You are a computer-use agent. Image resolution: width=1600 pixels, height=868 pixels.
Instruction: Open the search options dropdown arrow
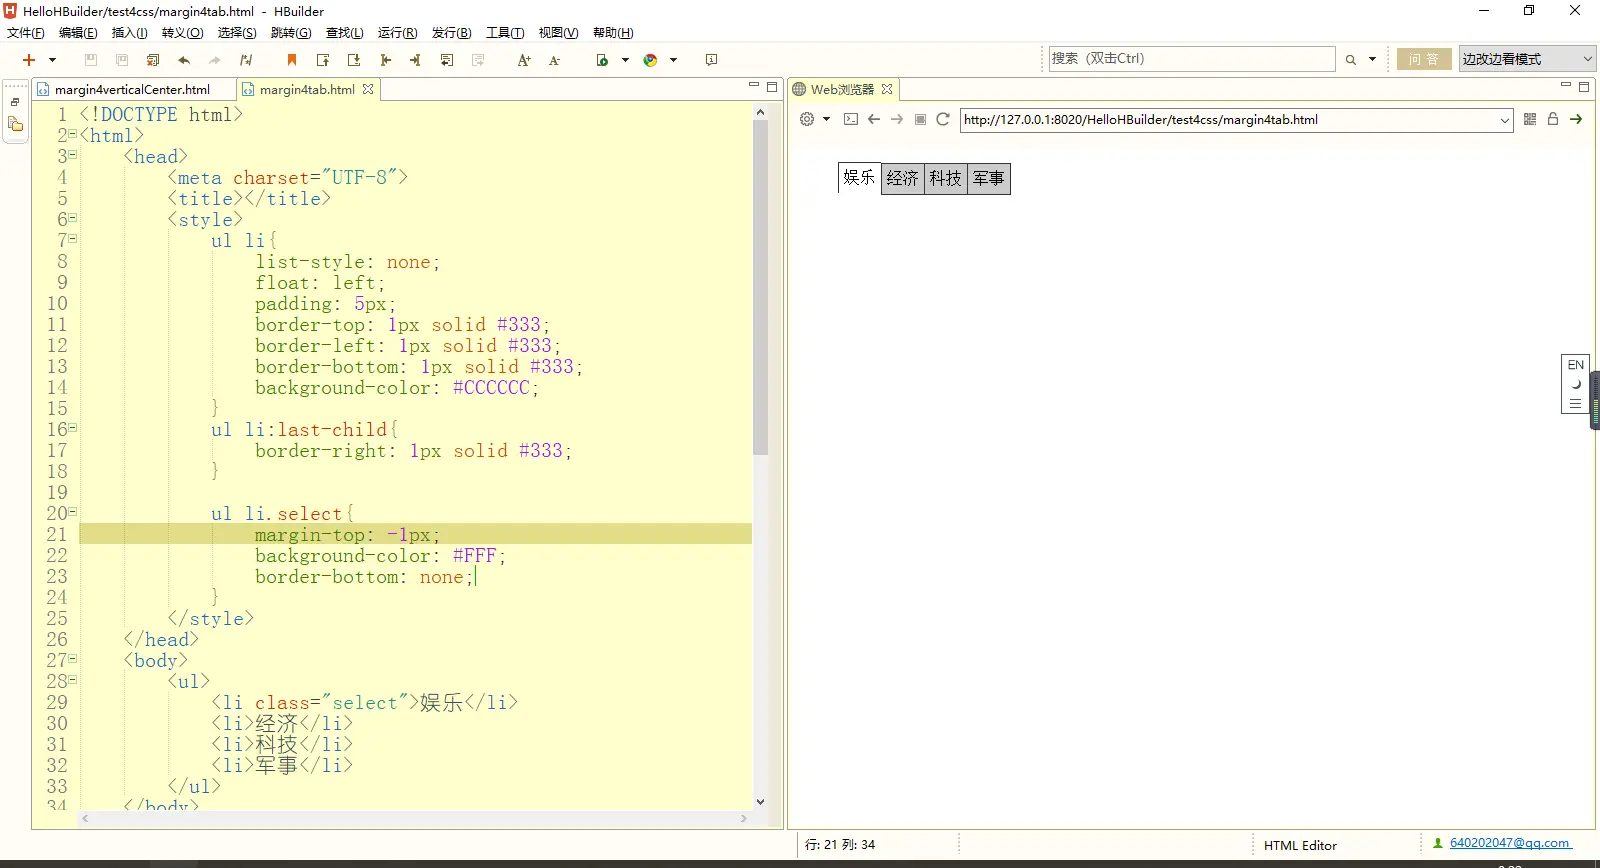click(x=1372, y=60)
